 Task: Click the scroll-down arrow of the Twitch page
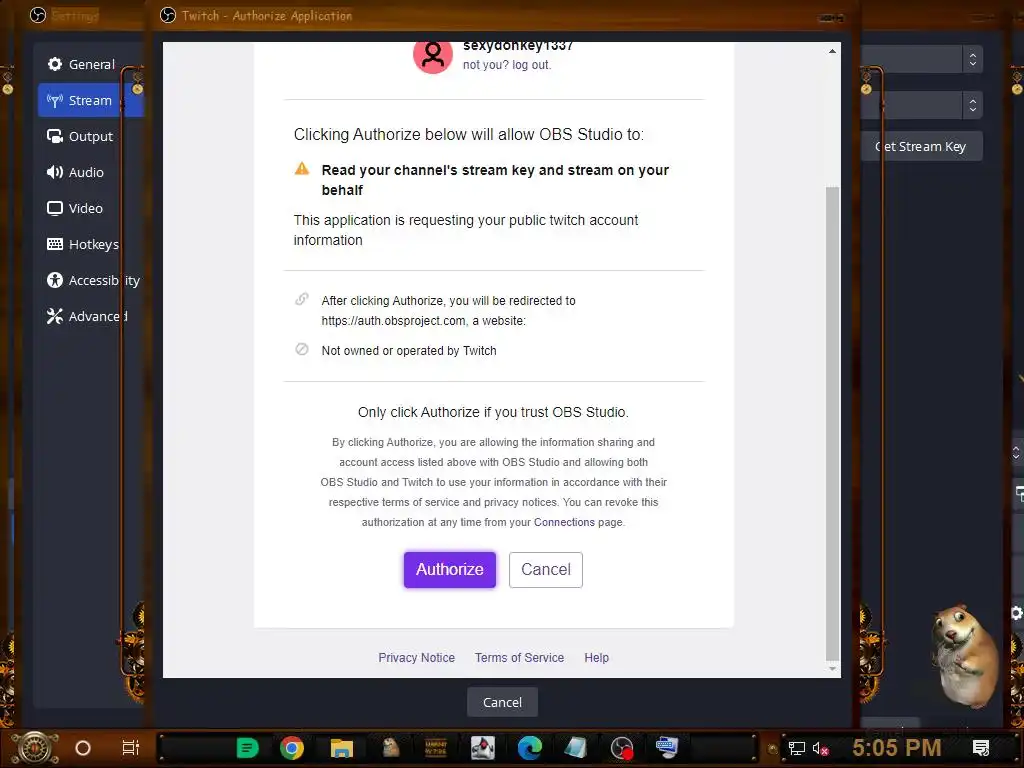click(832, 669)
